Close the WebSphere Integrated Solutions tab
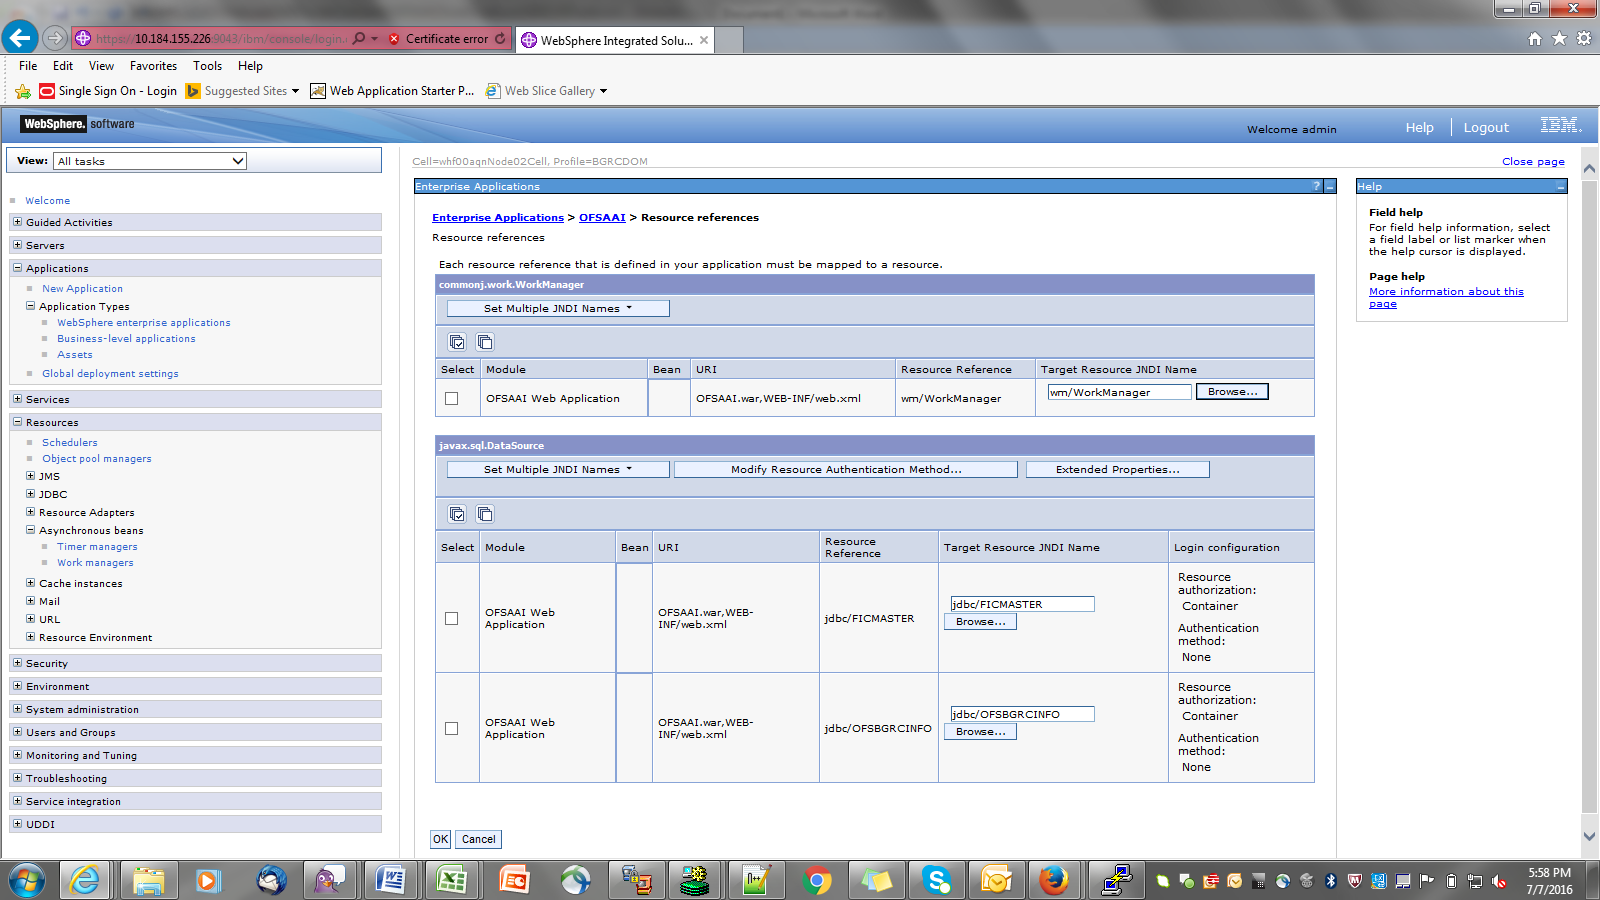 (704, 40)
